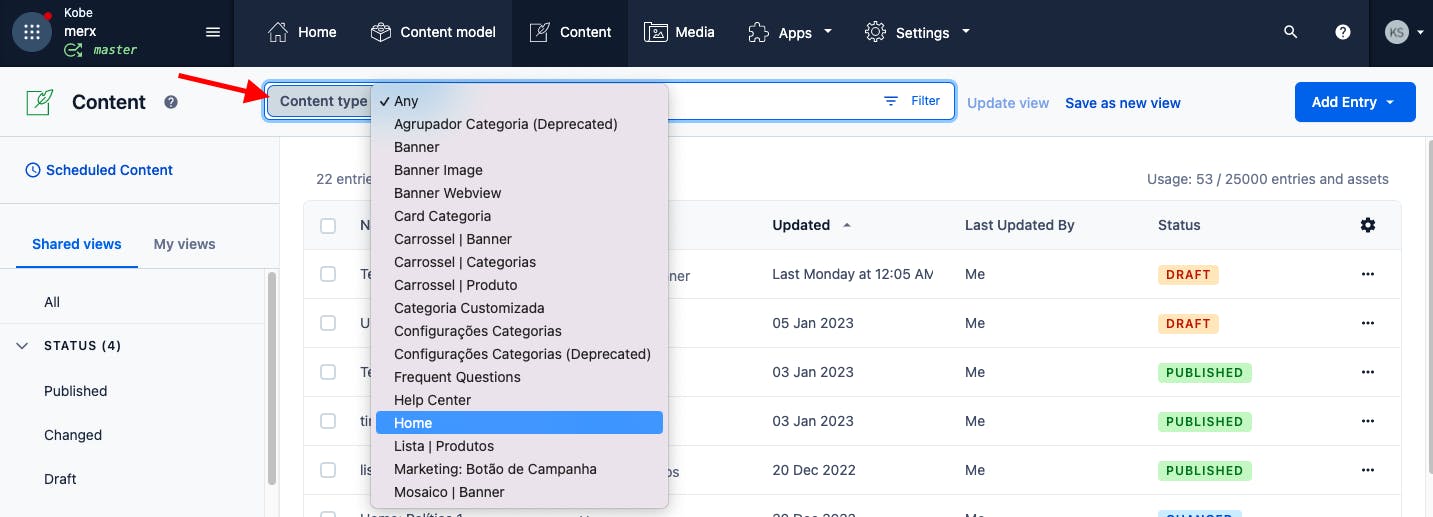1433x517 pixels.
Task: Open the apps grid launcher icon
Action: [x=32, y=32]
